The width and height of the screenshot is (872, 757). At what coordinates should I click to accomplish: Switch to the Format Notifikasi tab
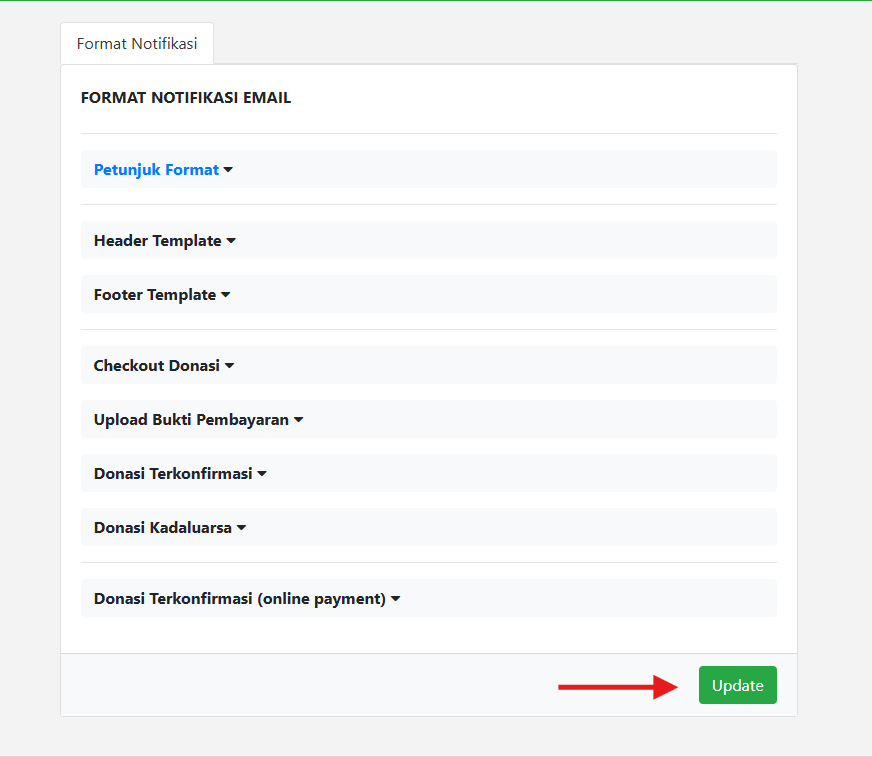coord(137,44)
